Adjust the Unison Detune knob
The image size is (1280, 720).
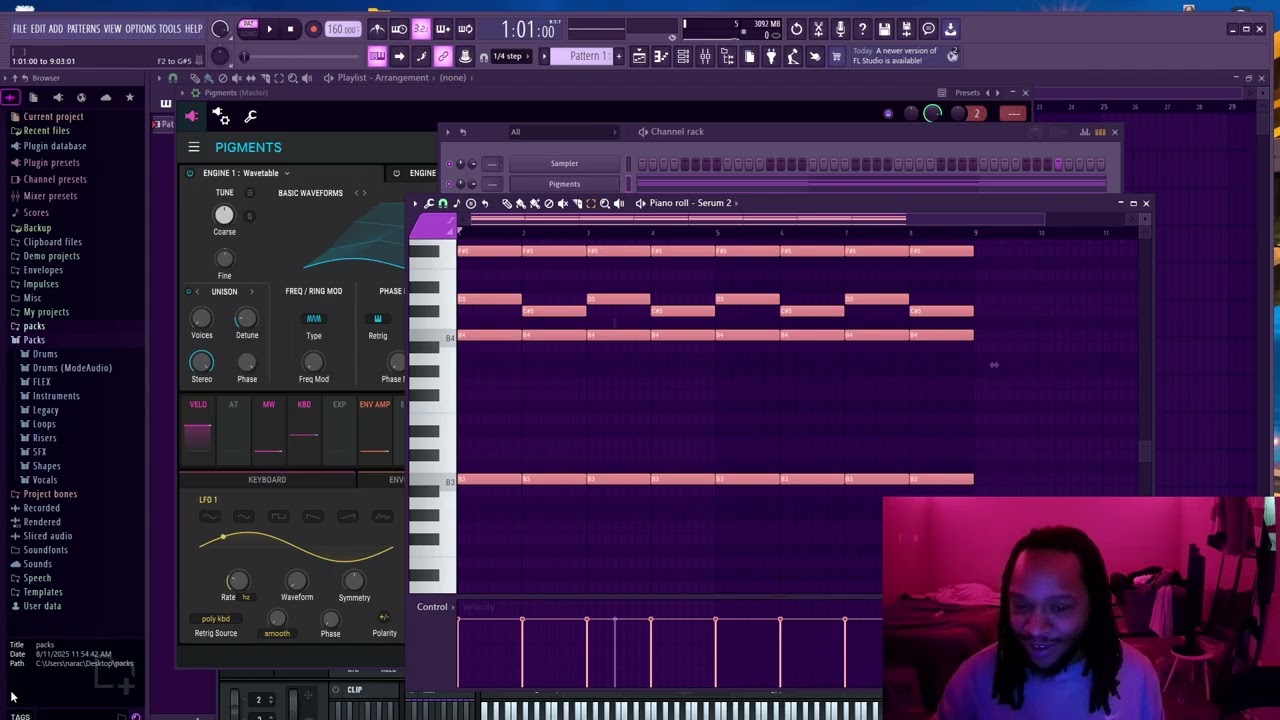click(246, 318)
